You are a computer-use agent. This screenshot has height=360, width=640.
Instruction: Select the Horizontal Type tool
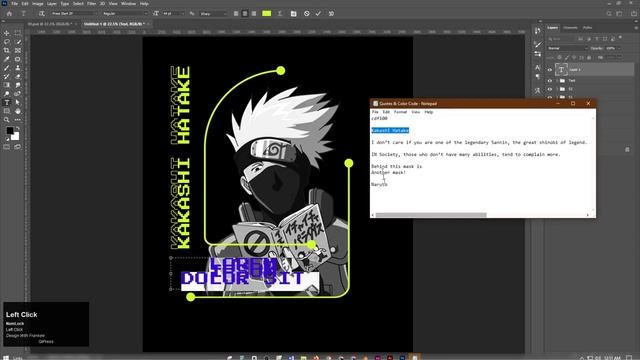click(x=7, y=102)
